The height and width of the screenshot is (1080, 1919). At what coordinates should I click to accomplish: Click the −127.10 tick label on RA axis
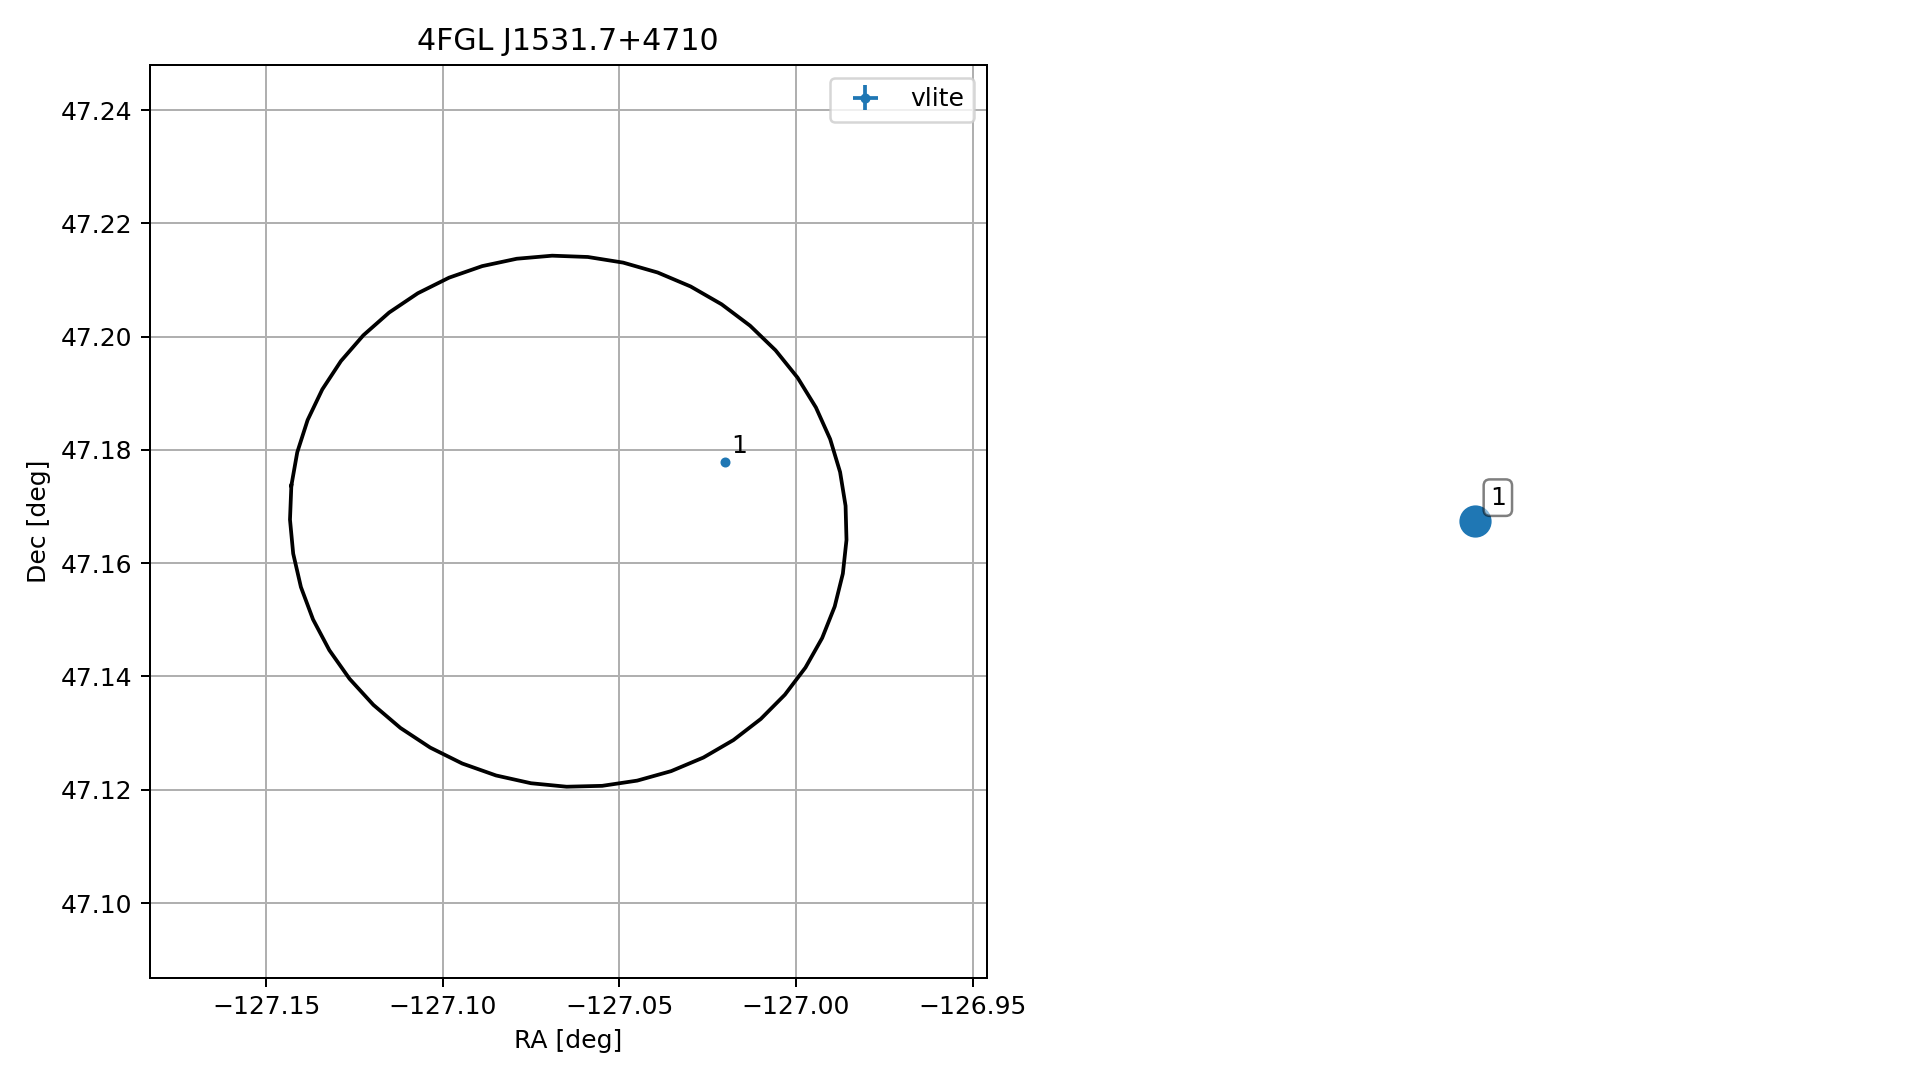443,1006
